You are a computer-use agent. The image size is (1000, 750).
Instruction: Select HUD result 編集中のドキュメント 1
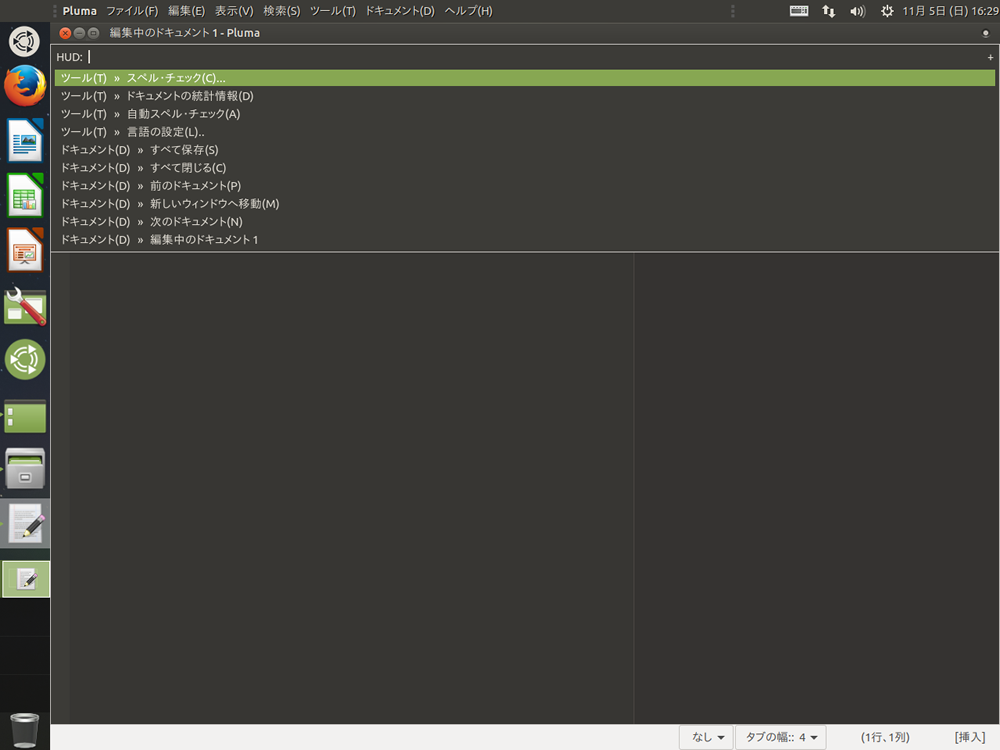[x=524, y=239]
